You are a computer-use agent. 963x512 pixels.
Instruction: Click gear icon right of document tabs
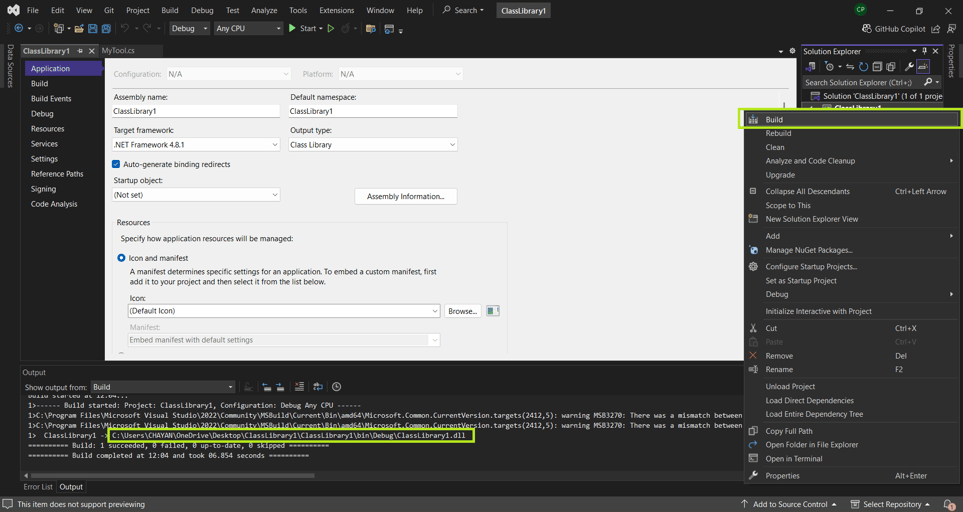(792, 51)
